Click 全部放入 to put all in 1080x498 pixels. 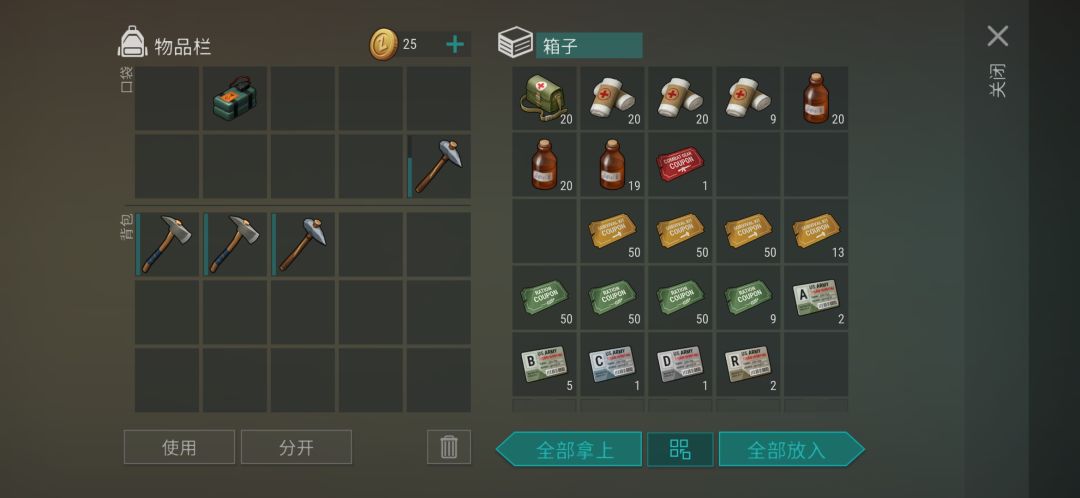(x=791, y=449)
